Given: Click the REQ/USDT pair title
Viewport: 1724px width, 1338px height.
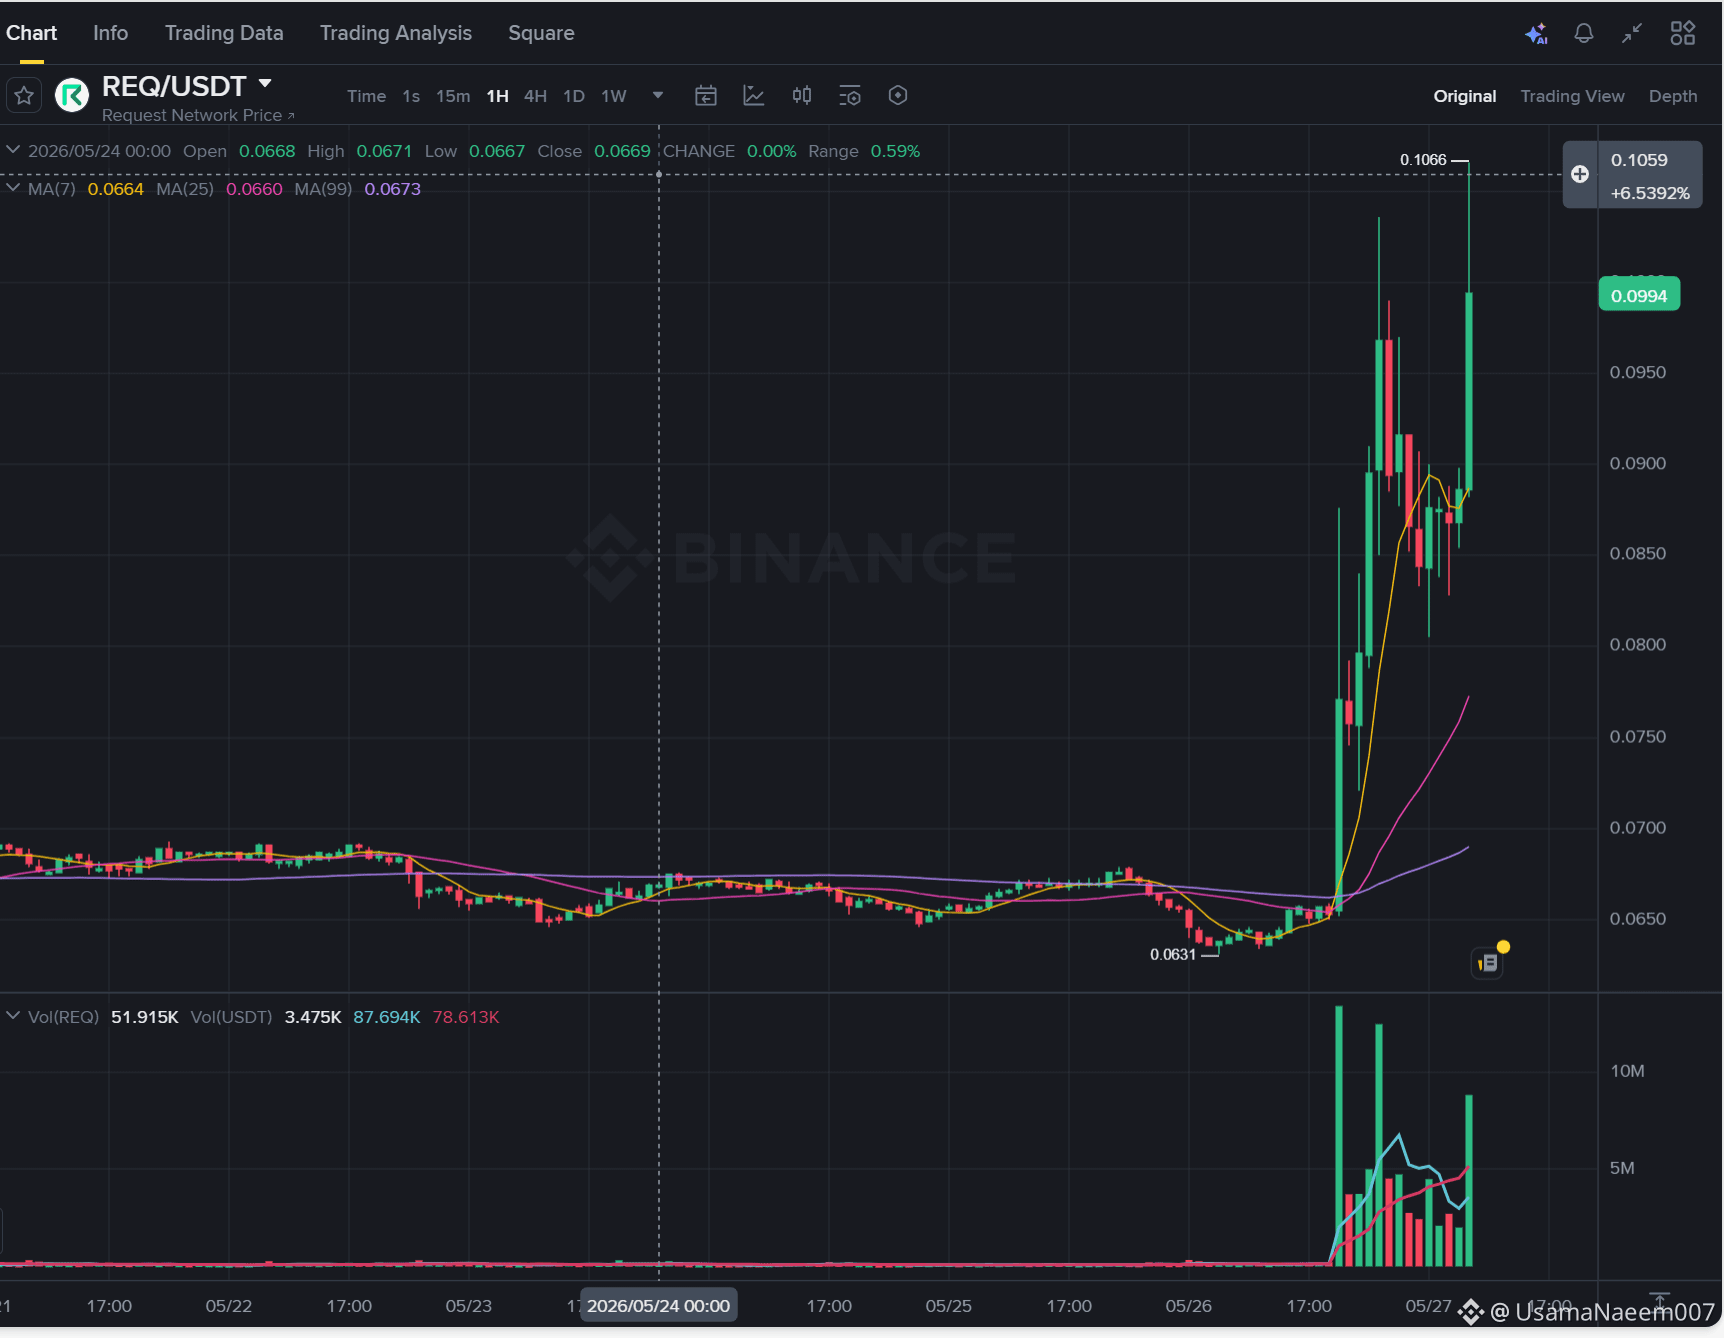Looking at the screenshot, I should (x=174, y=86).
